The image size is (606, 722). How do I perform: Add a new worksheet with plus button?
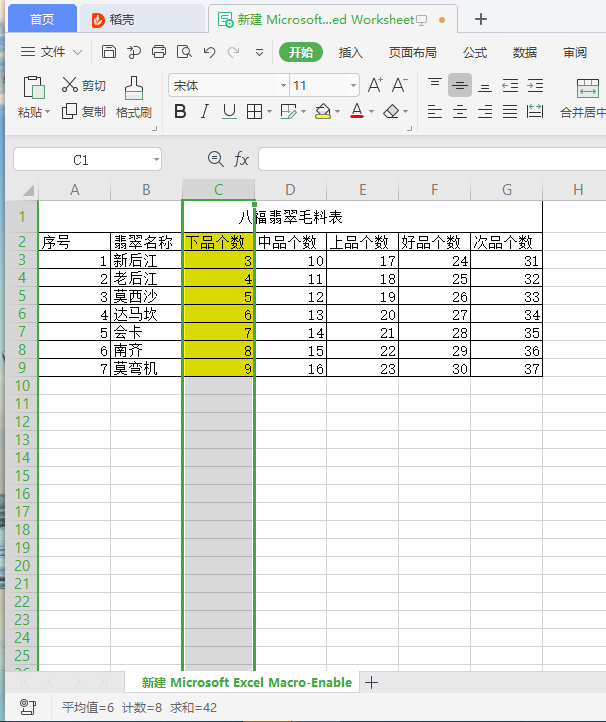[x=371, y=682]
